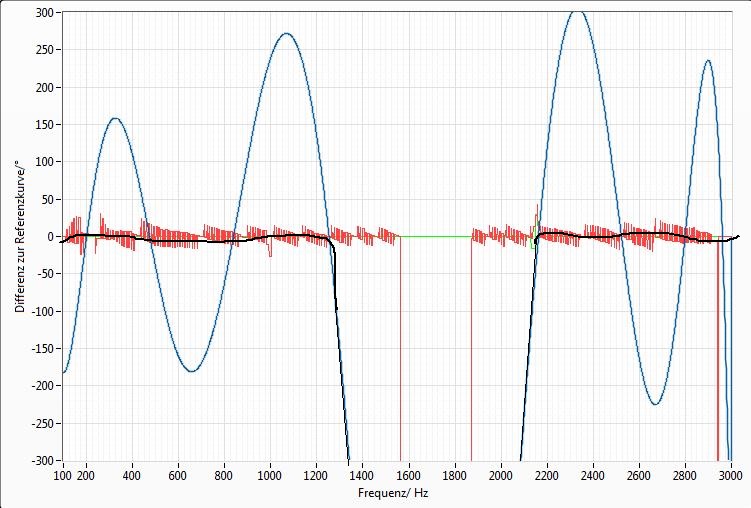Click the 2800 frequency axis label
Image resolution: width=751 pixels, height=508 pixels.
point(685,476)
